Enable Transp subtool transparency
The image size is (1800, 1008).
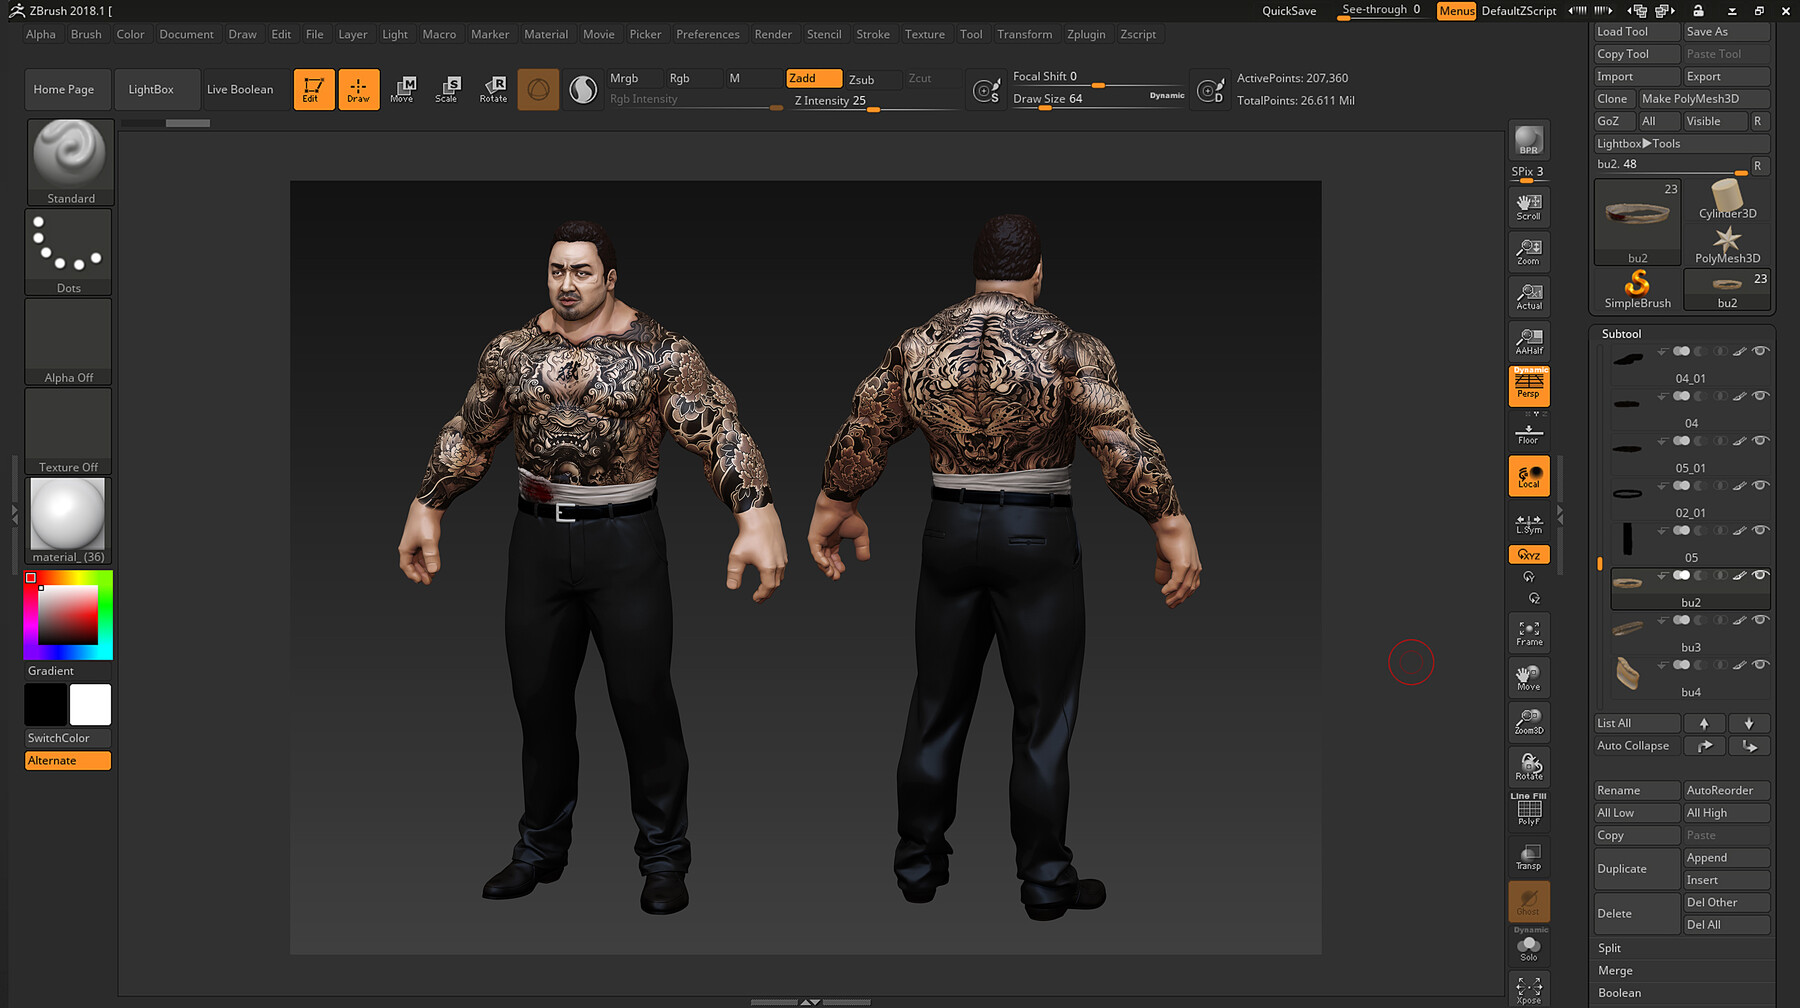coord(1528,855)
